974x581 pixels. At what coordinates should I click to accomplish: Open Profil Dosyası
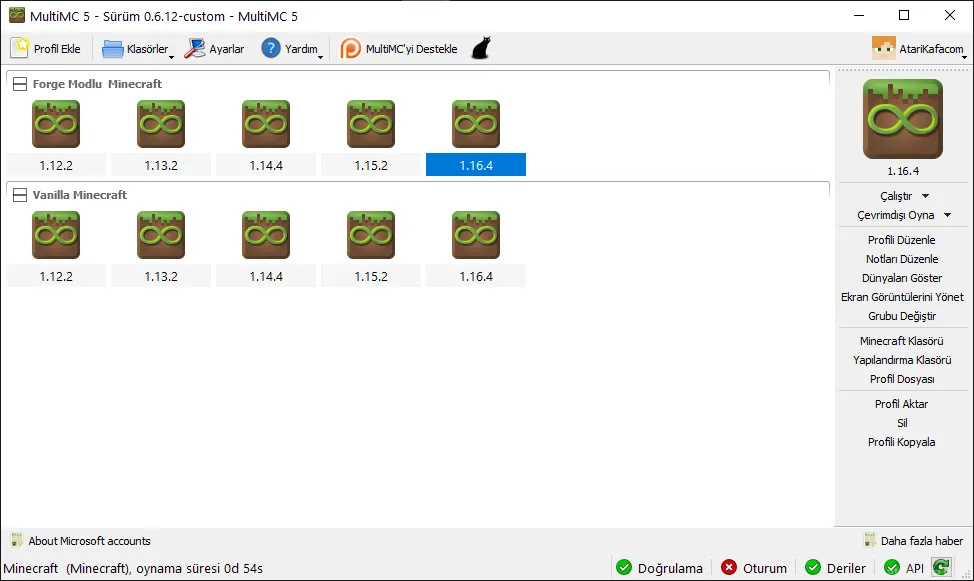tap(902, 379)
